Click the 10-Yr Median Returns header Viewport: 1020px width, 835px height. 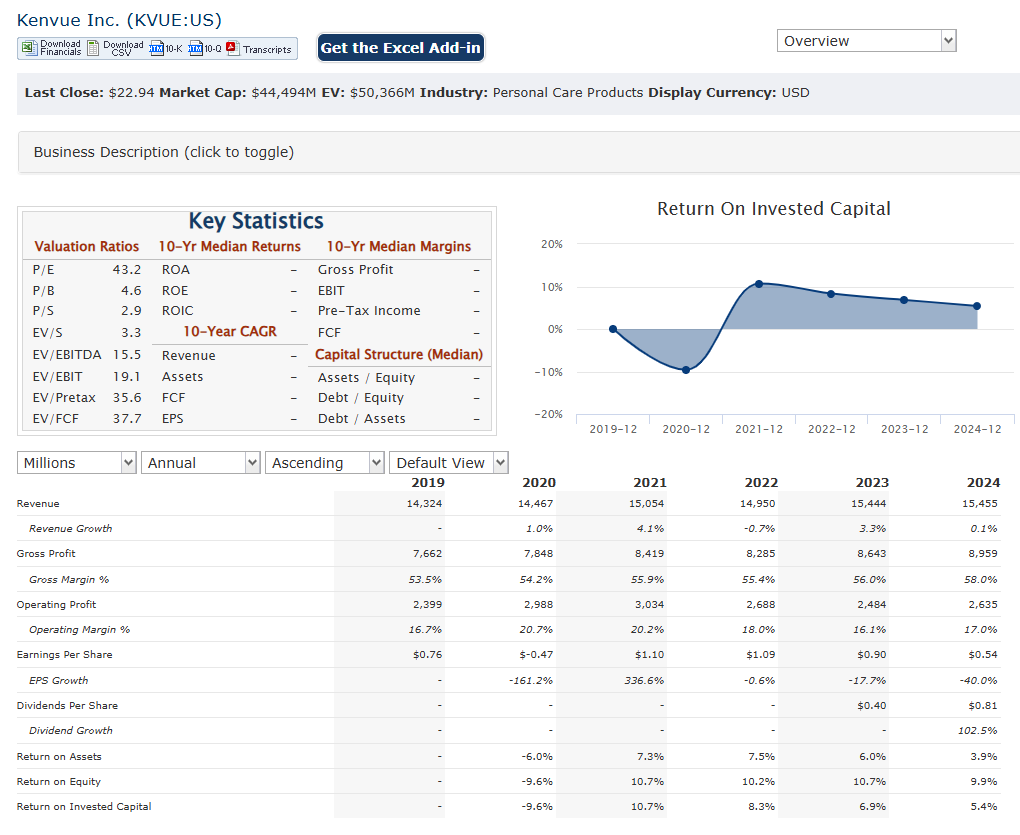pos(230,246)
